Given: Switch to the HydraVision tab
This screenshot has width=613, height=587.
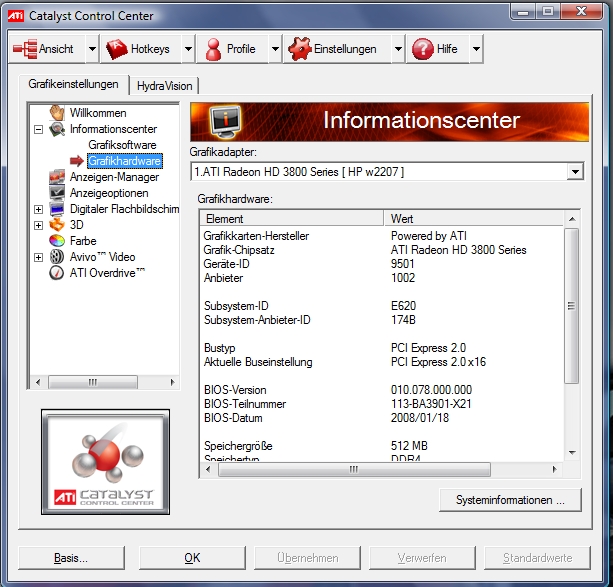Looking at the screenshot, I should (x=165, y=86).
